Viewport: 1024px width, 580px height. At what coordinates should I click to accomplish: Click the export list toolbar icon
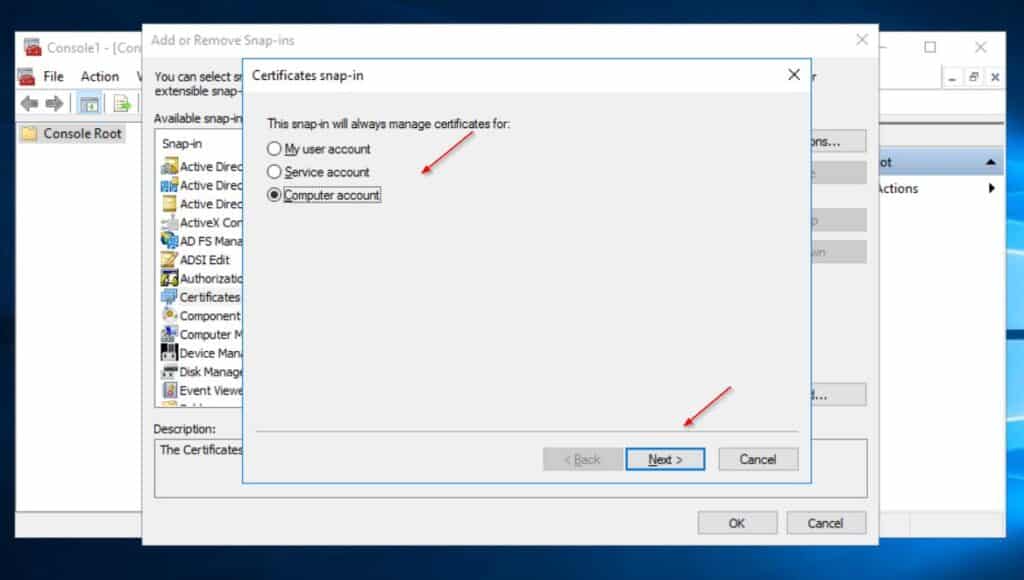click(121, 103)
